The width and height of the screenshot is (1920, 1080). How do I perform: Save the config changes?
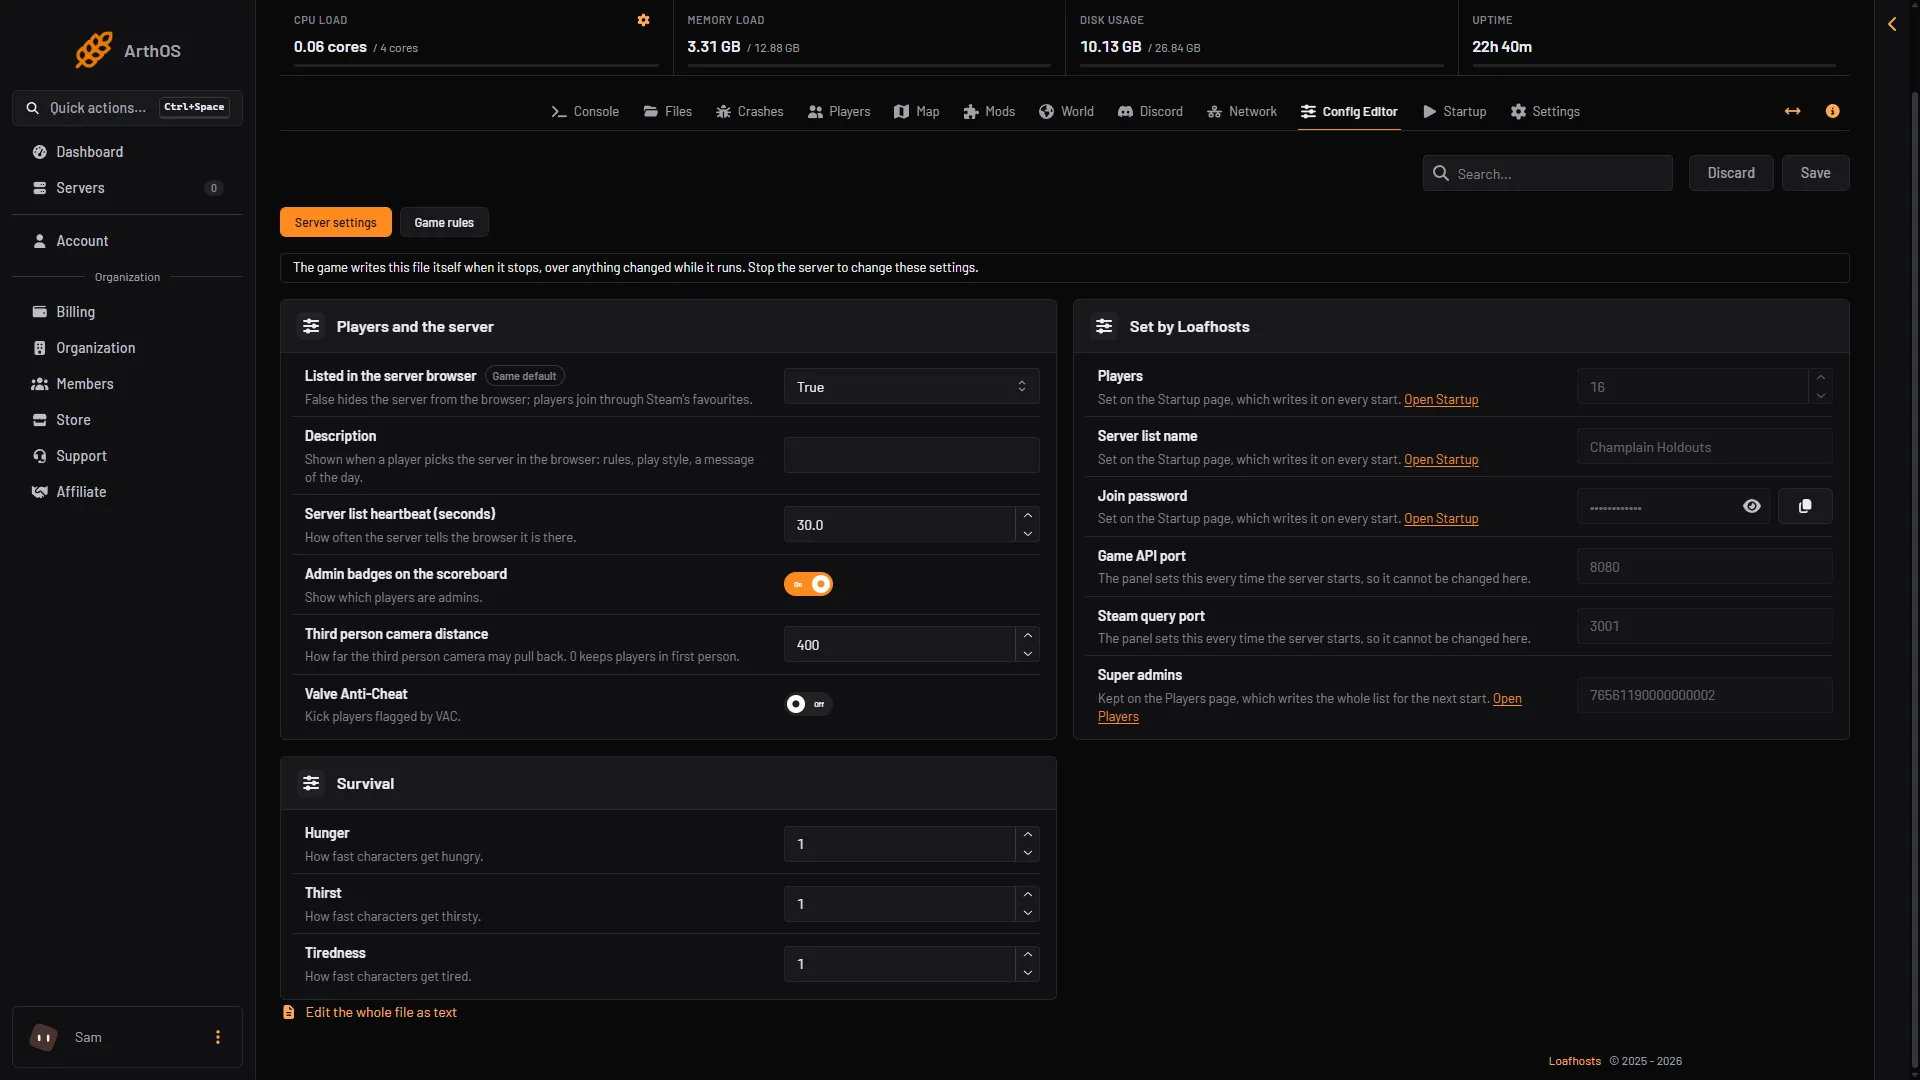point(1815,173)
